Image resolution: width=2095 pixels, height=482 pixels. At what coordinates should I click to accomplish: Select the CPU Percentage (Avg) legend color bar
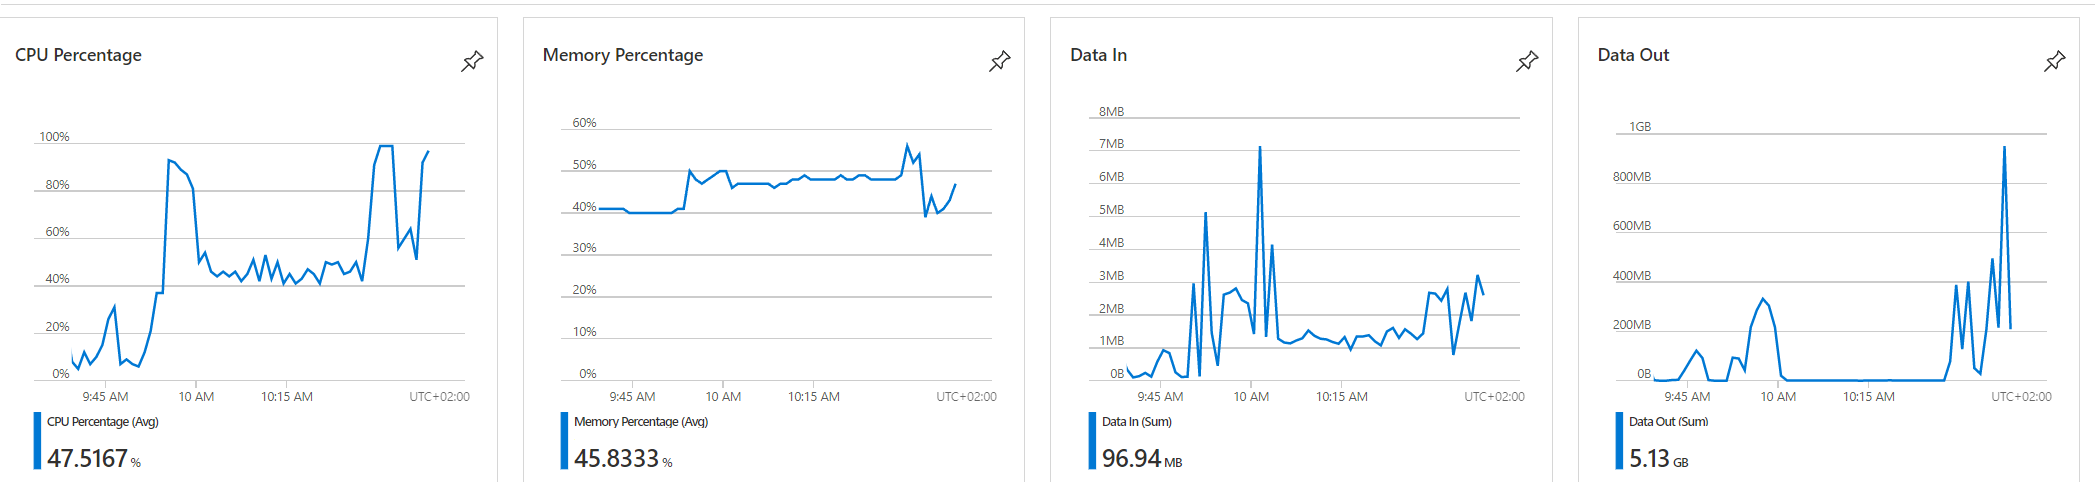37,440
